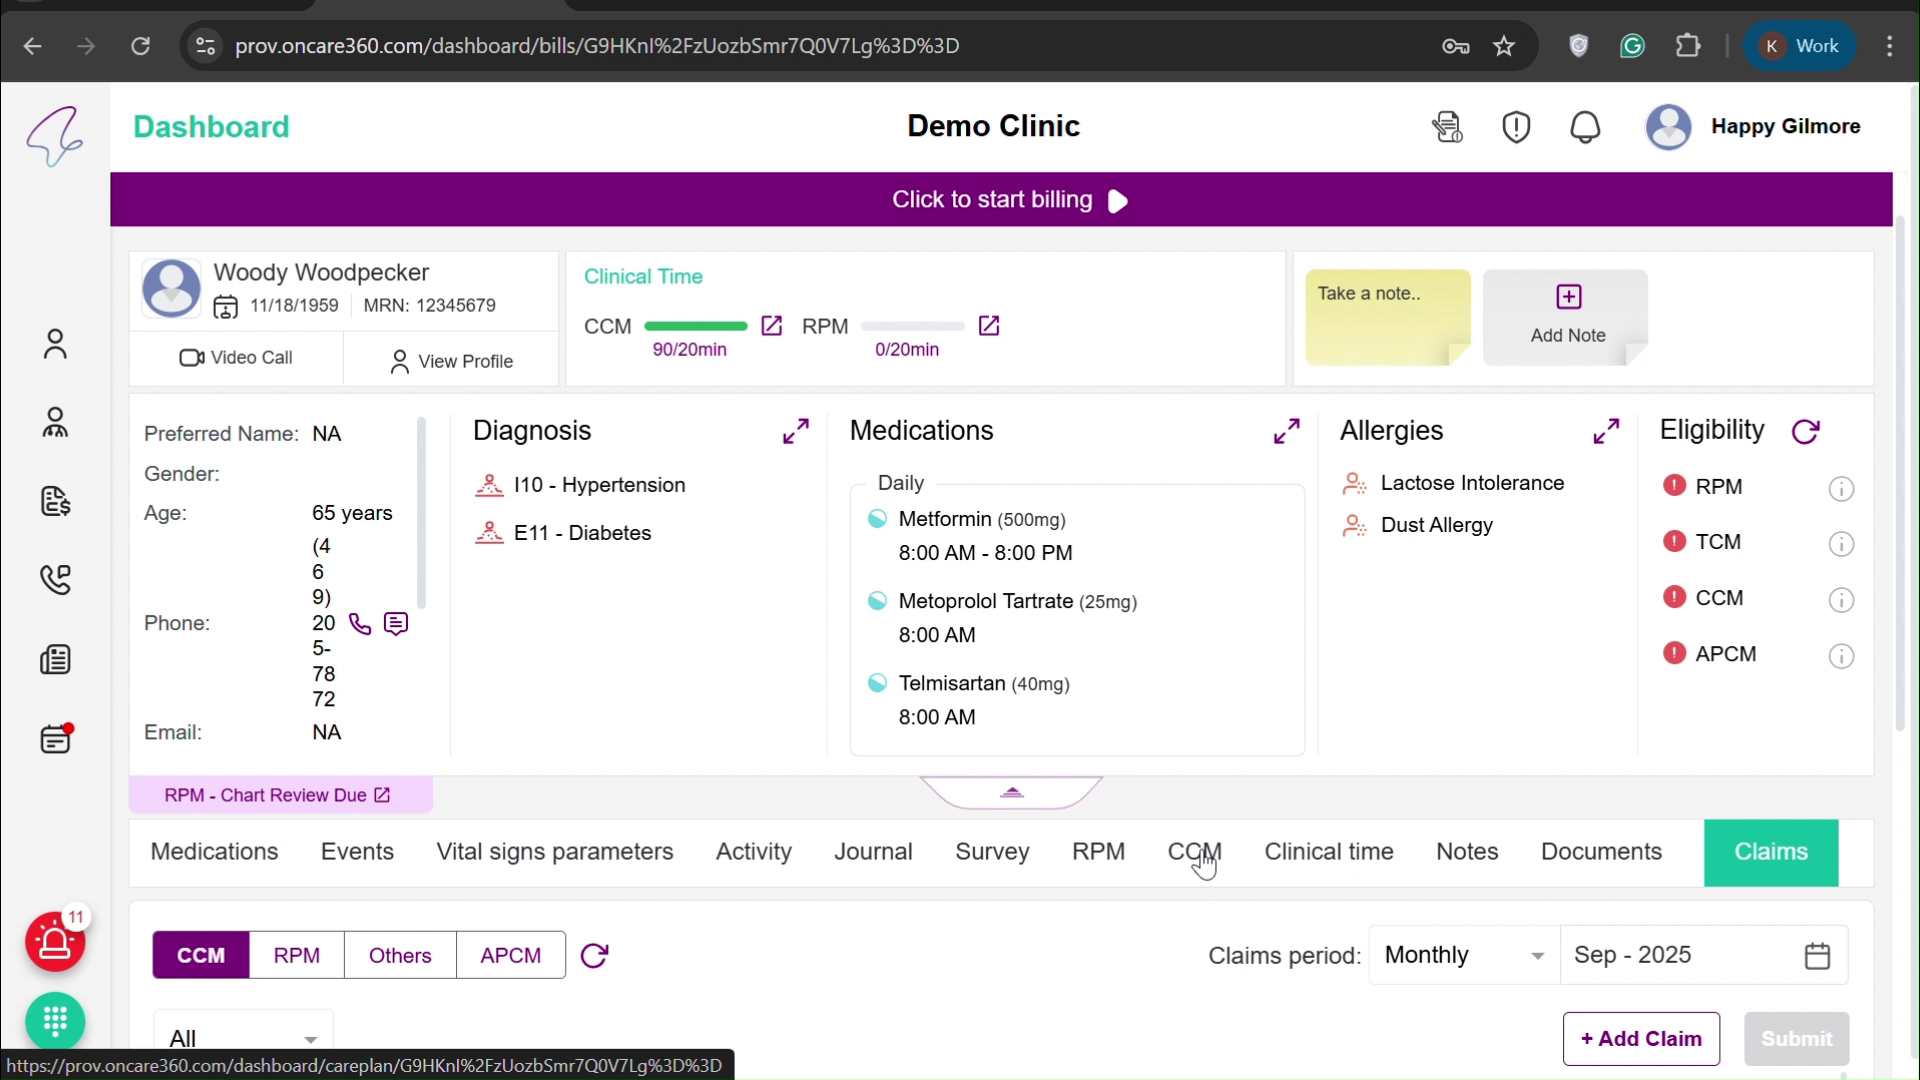Open the Documents tab
The image size is (1920, 1080).
1602,852
